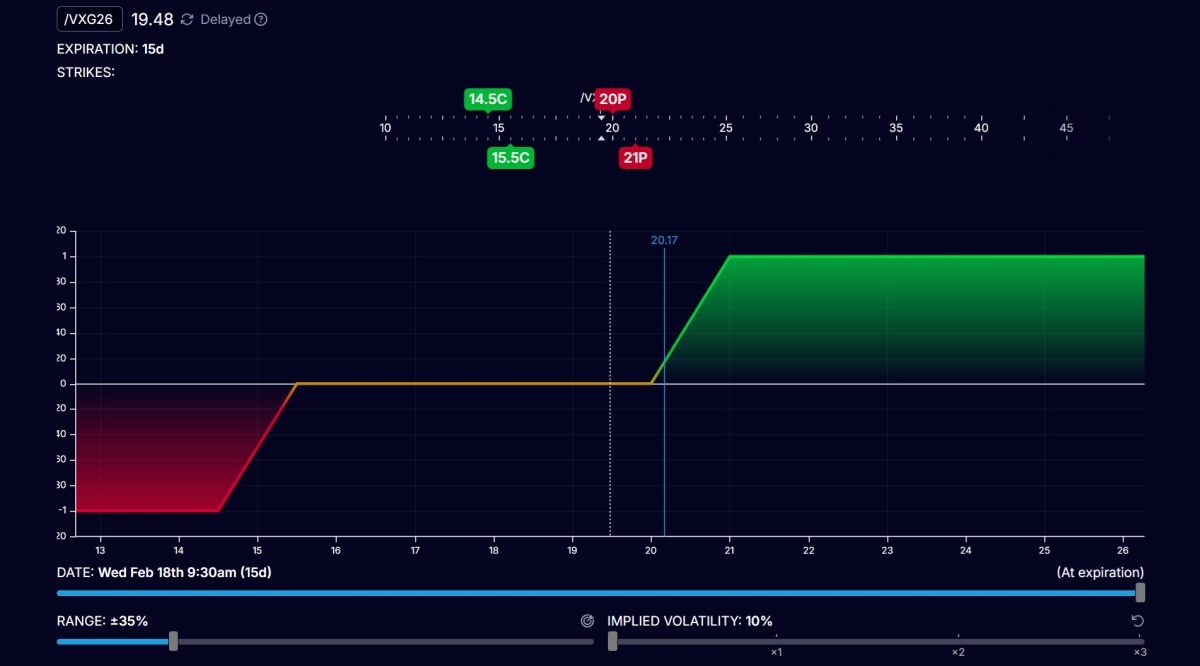
Task: Click the reset implied volatility icon
Action: tap(1137, 621)
